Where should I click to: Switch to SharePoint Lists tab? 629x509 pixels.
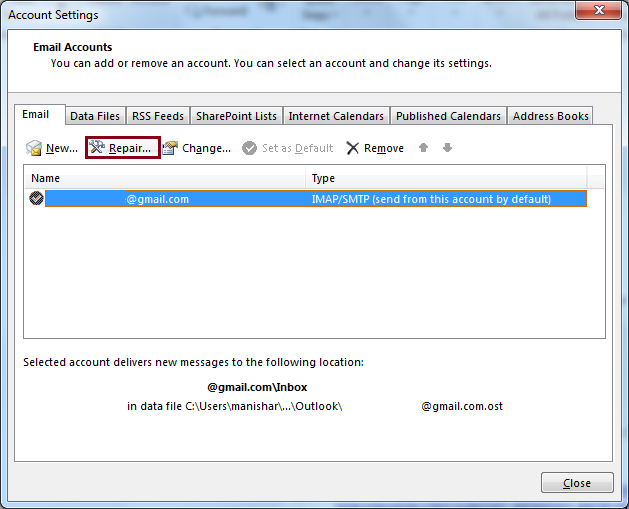click(x=236, y=116)
